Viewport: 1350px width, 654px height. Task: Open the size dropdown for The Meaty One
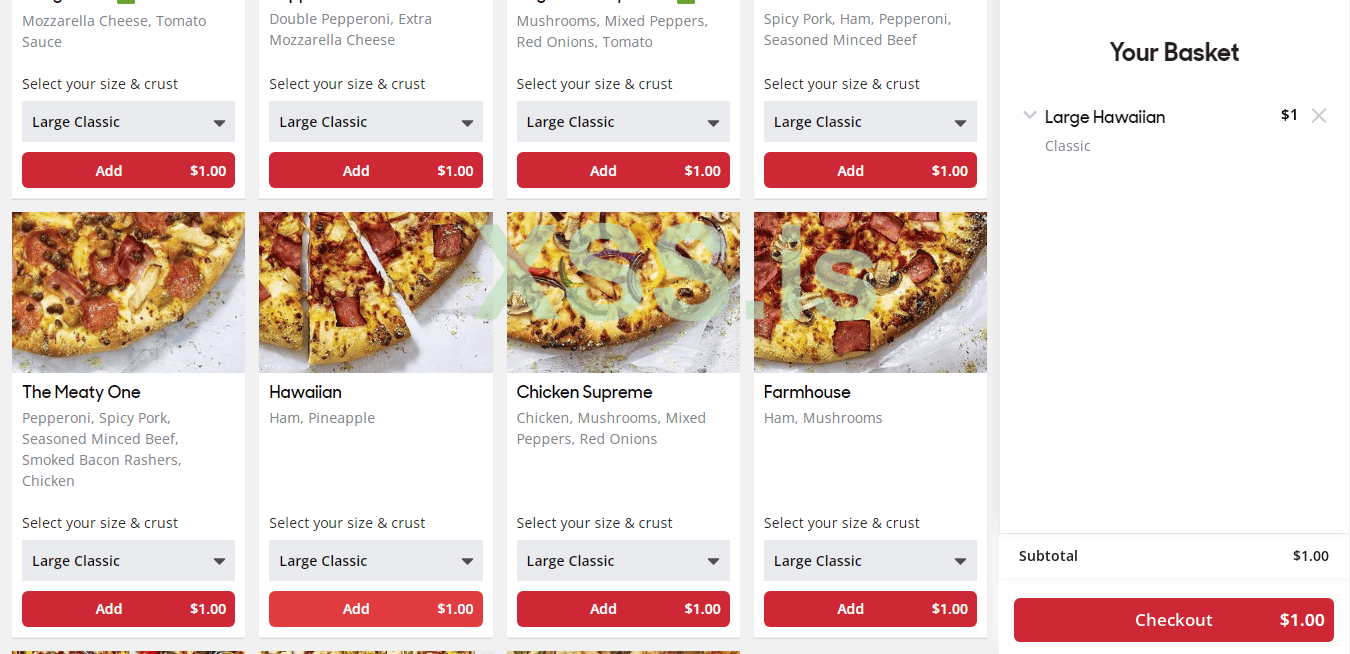[128, 561]
